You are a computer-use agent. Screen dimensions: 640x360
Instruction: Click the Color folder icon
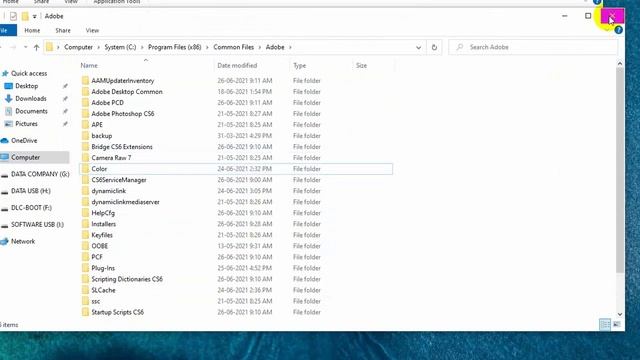tap(85, 169)
